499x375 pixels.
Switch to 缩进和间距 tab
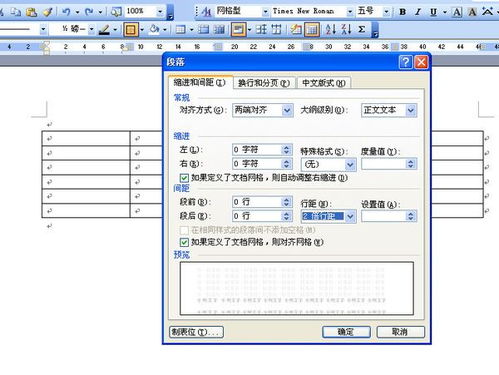coord(199,82)
